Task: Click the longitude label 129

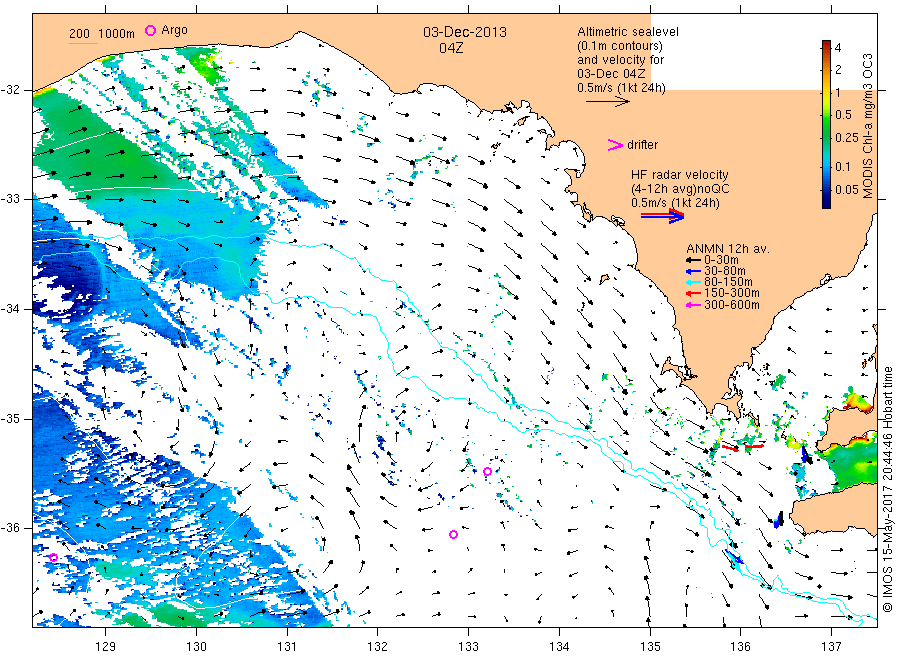Action: 106,647
